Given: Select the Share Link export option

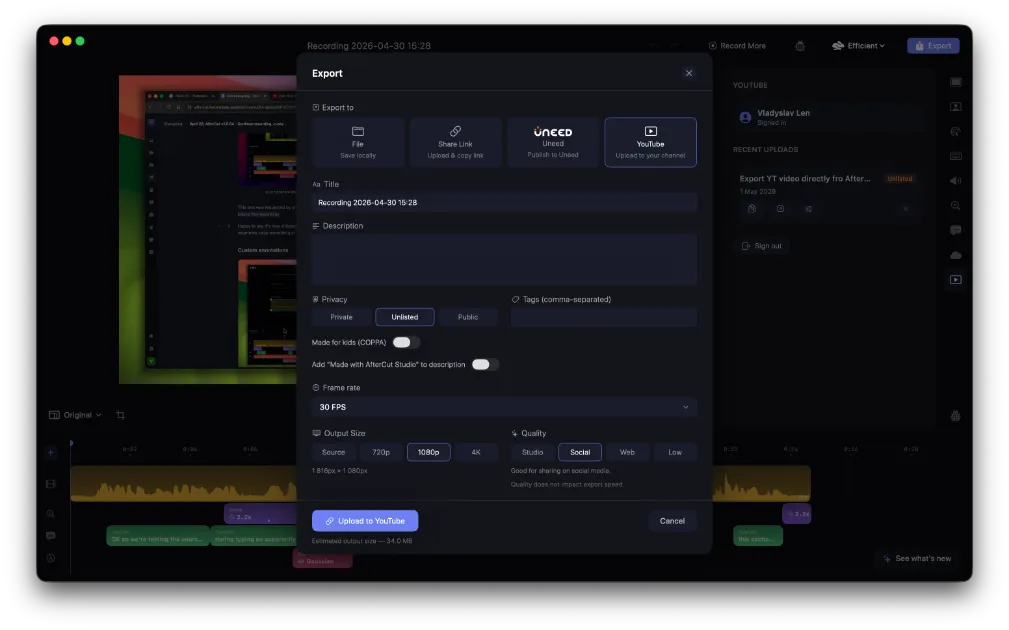Looking at the screenshot, I should tap(455, 142).
